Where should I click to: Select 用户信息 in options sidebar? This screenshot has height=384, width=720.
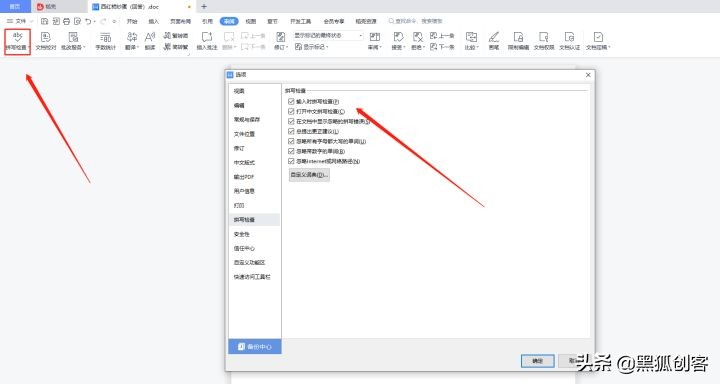(x=254, y=191)
